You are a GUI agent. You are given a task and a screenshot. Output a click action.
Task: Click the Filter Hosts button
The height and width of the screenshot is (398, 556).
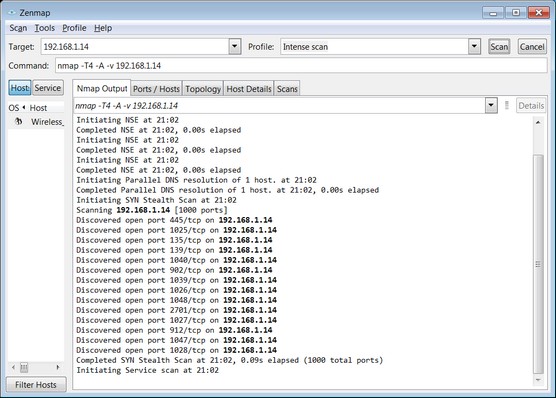click(x=36, y=385)
